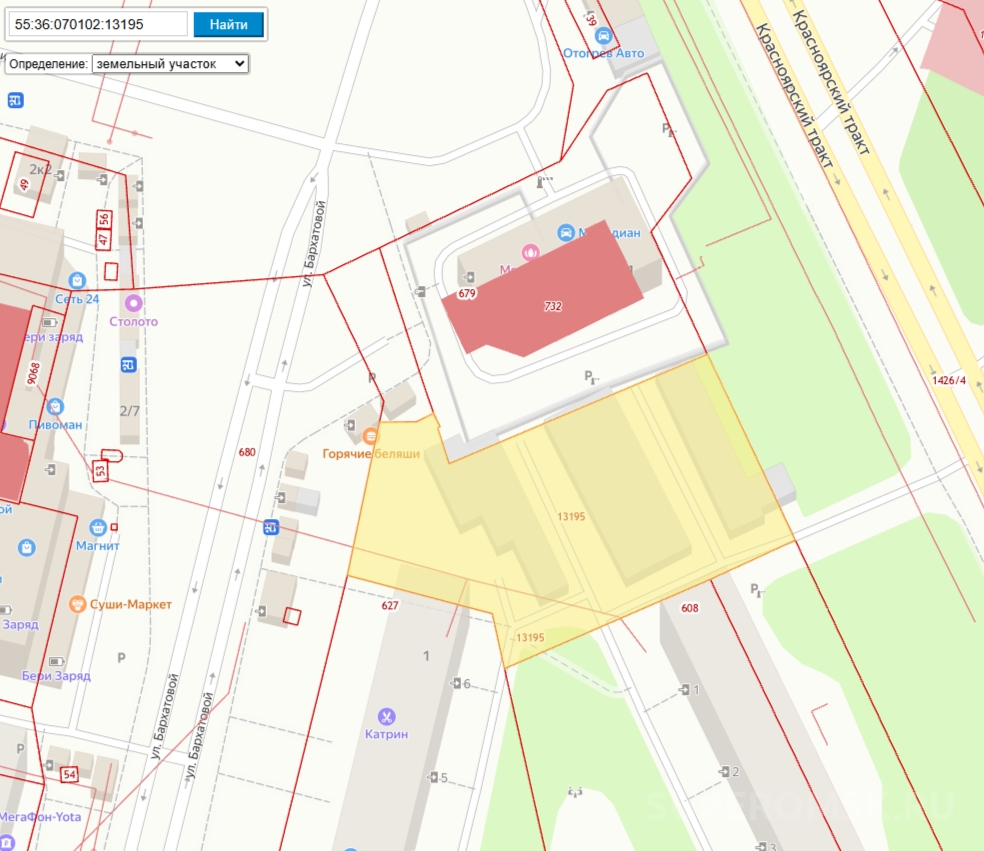
Task: Open the Магнит supermarket icon
Action: [97, 527]
